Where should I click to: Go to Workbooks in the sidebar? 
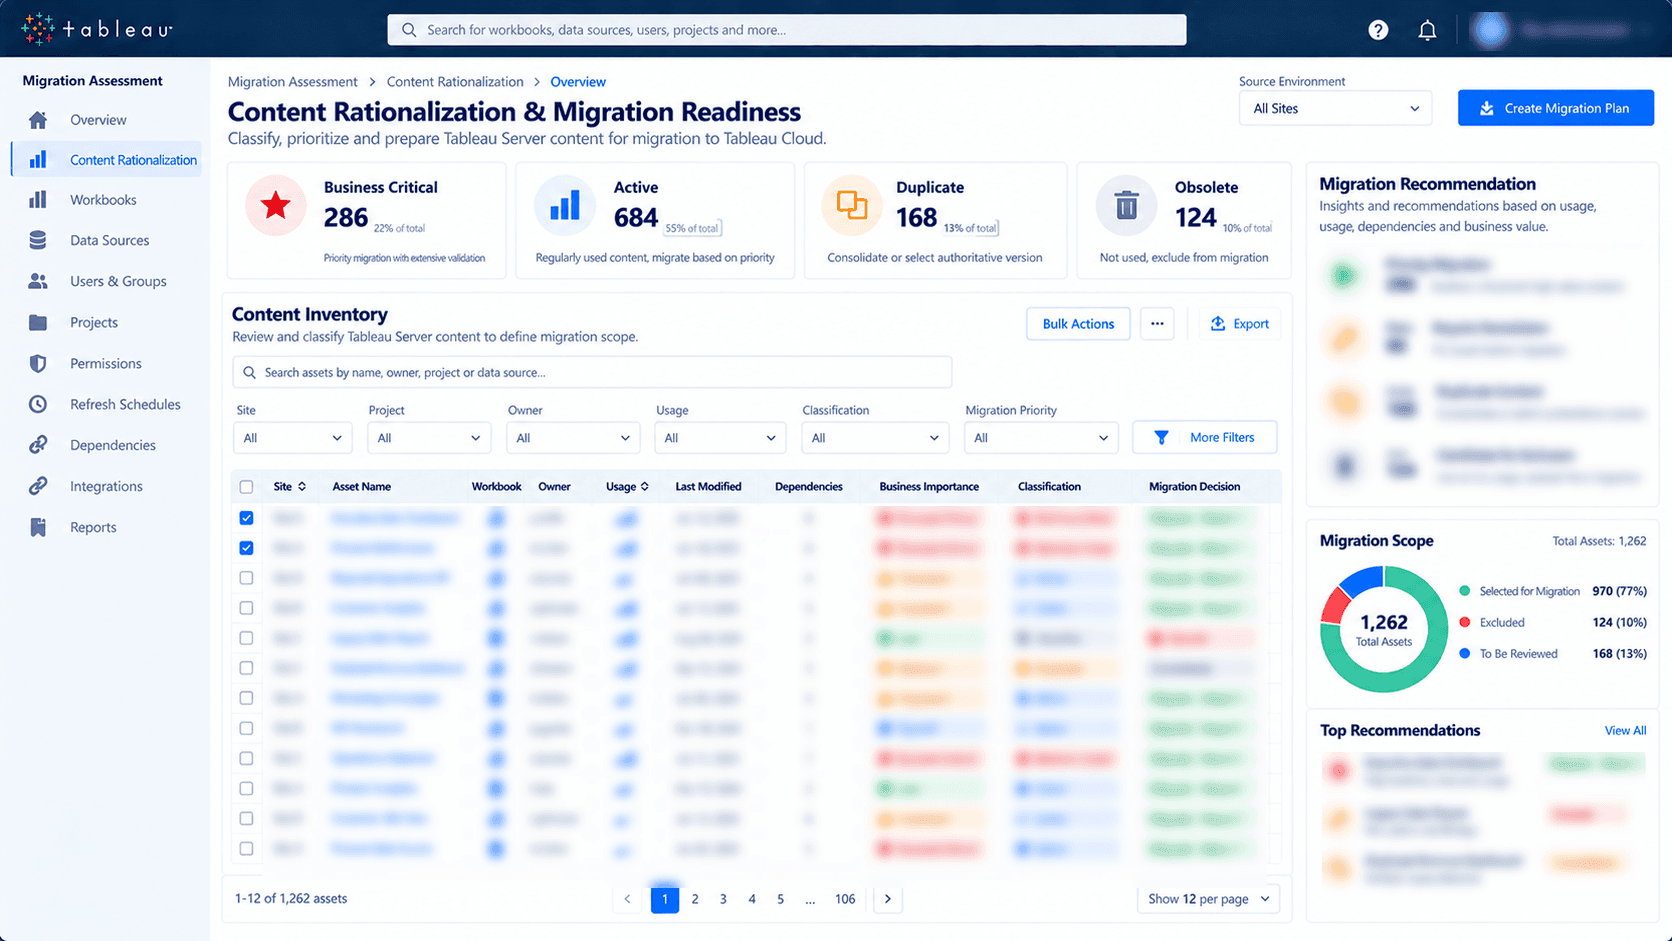103,200
